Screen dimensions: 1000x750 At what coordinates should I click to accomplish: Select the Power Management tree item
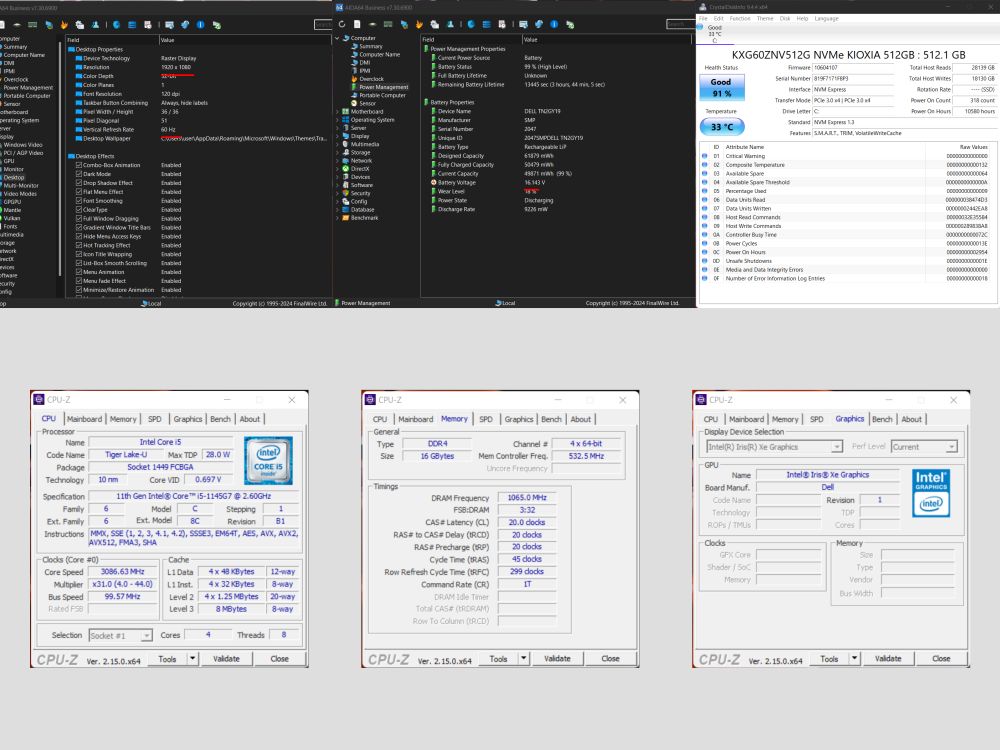coord(383,87)
